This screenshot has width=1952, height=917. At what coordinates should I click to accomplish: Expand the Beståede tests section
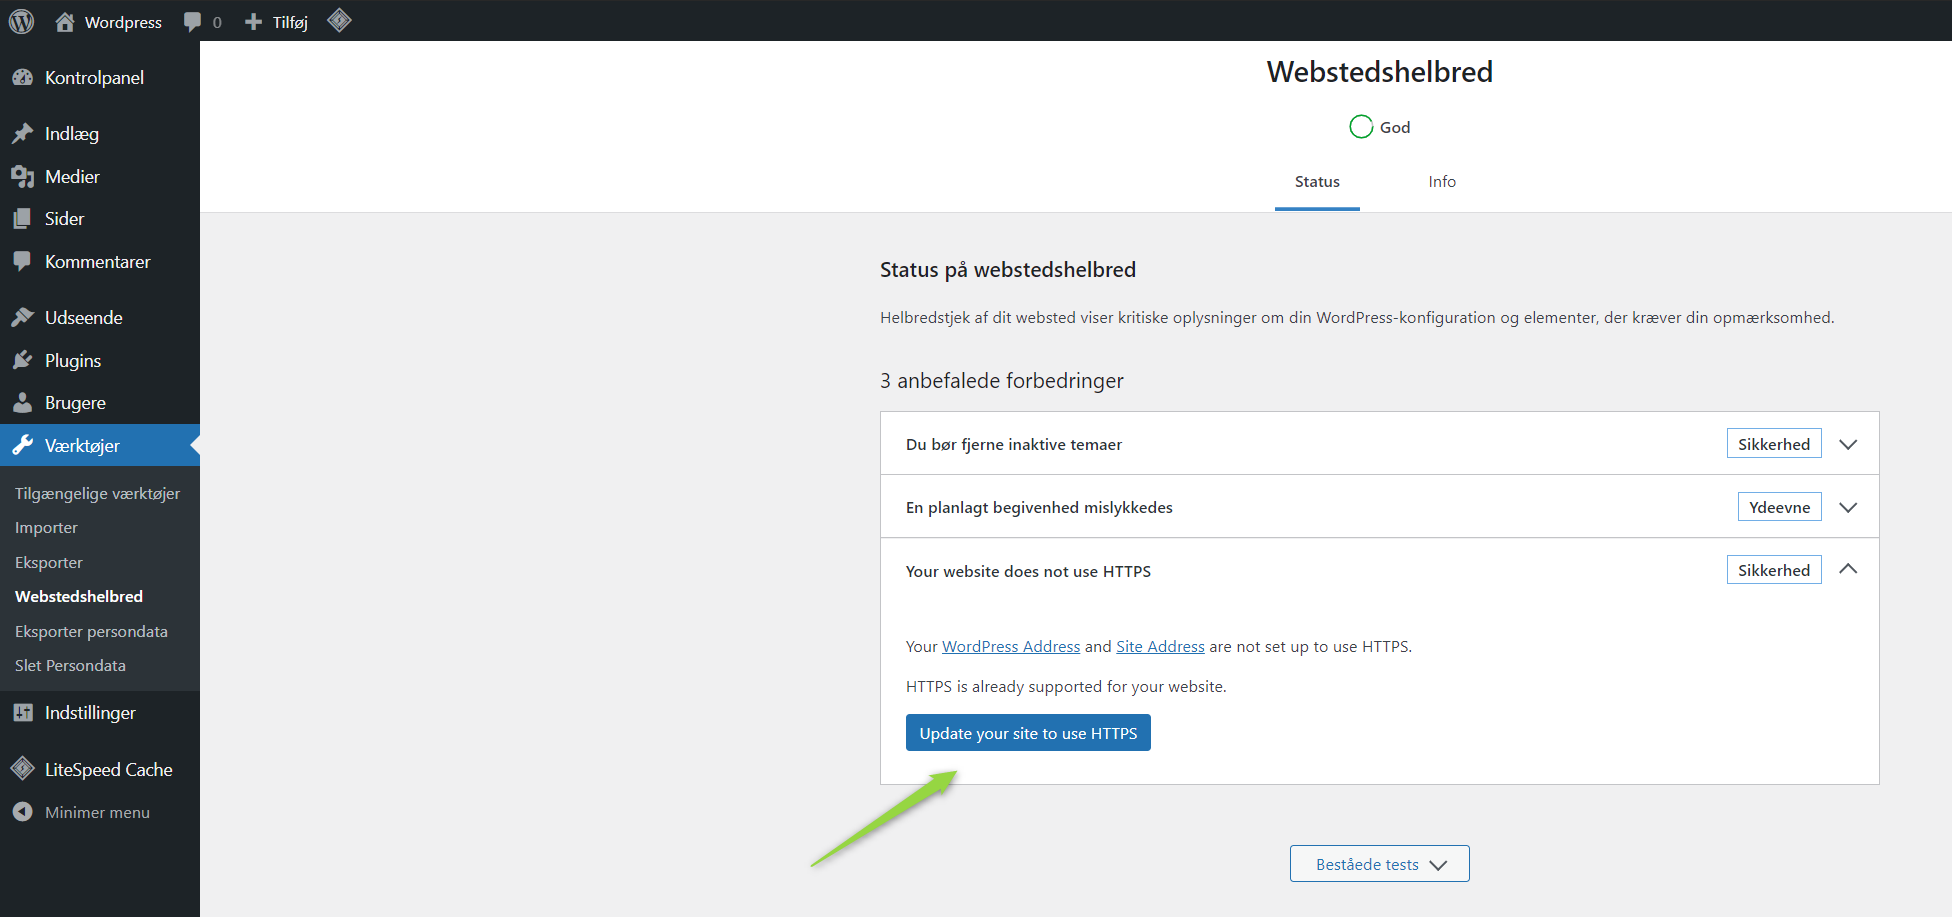point(1380,864)
